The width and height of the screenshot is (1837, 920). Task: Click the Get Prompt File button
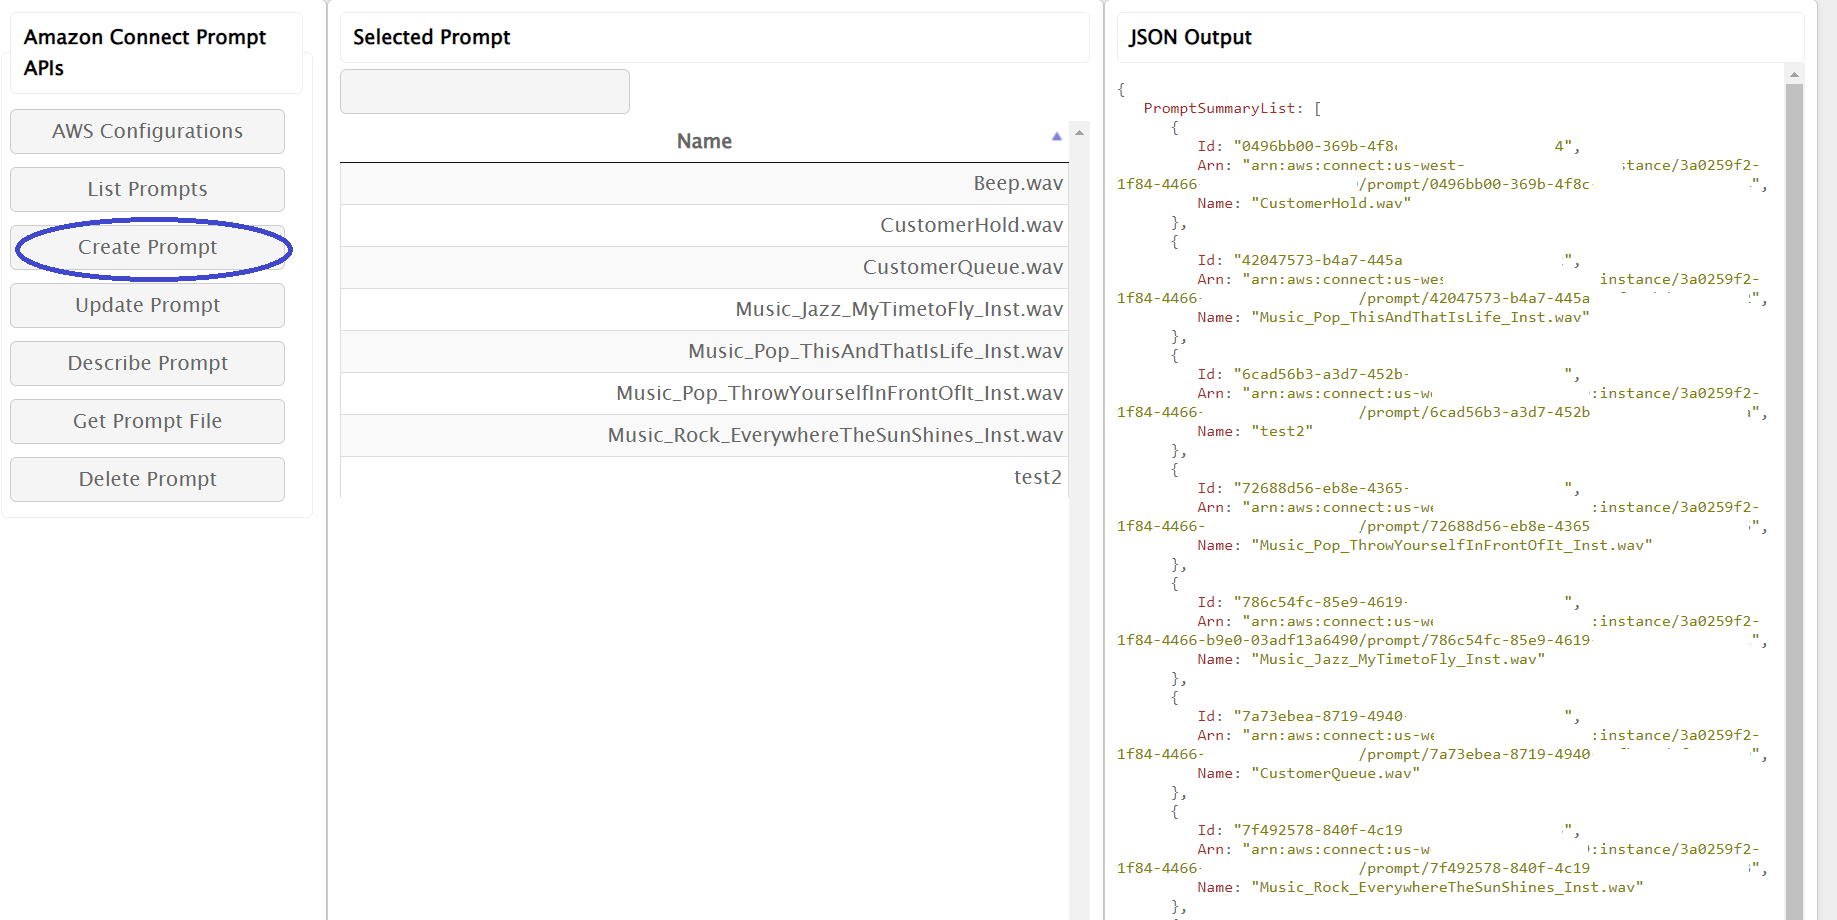pyautogui.click(x=147, y=421)
